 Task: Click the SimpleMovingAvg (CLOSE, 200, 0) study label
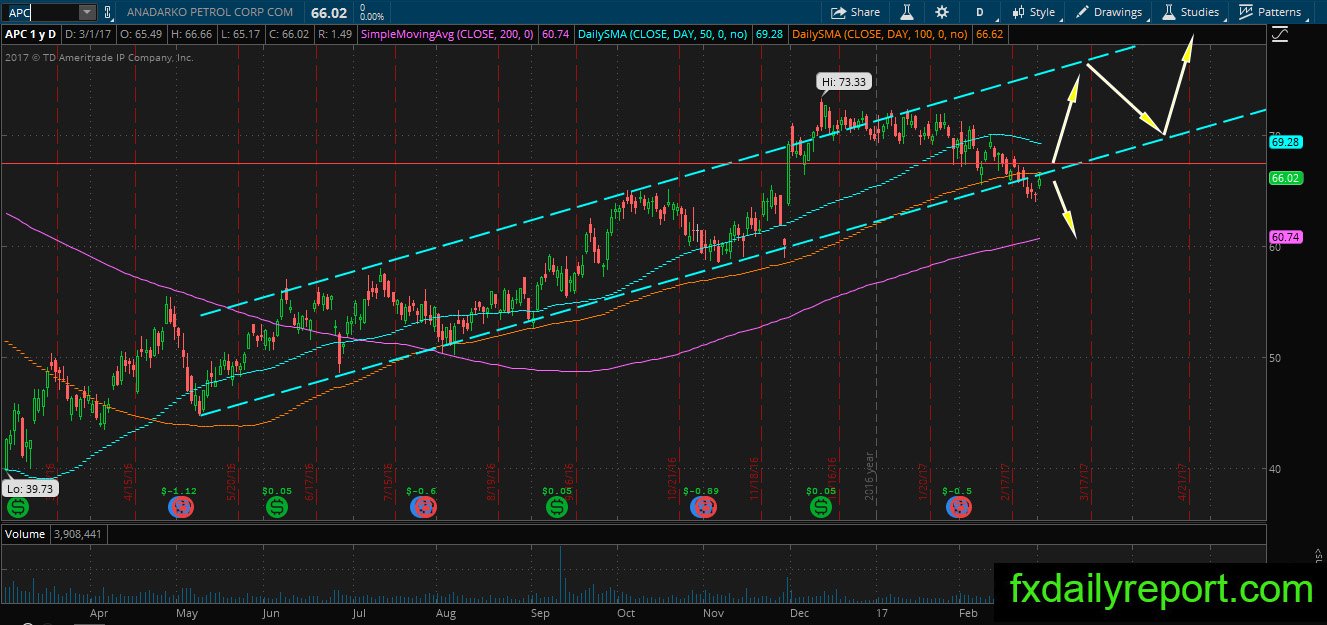coord(447,34)
